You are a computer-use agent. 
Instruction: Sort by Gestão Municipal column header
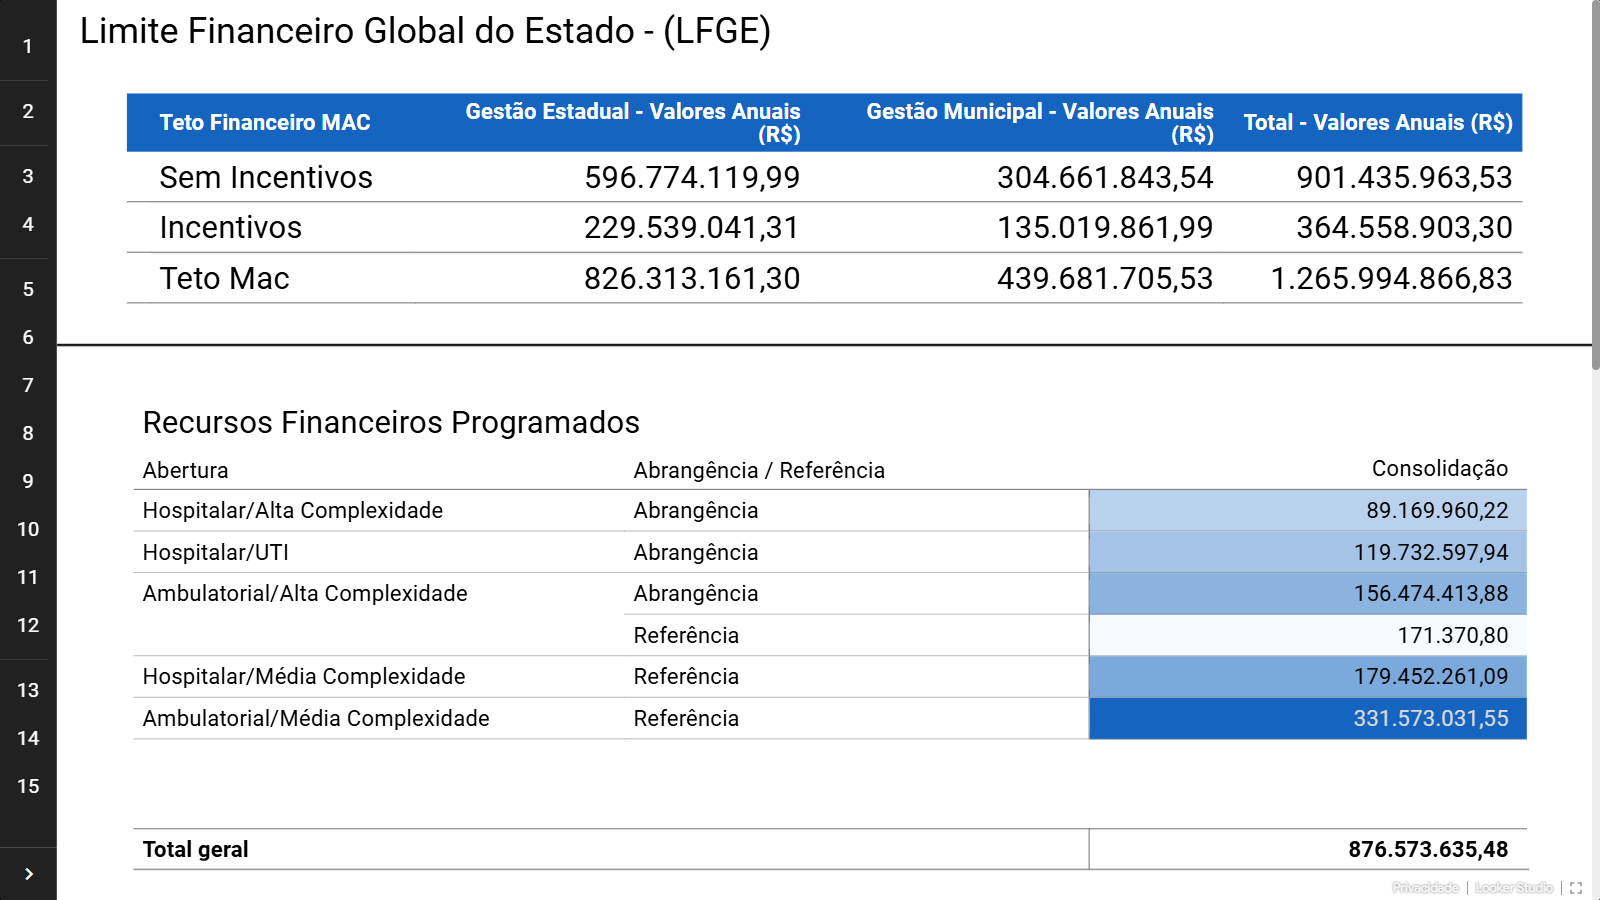[1039, 123]
